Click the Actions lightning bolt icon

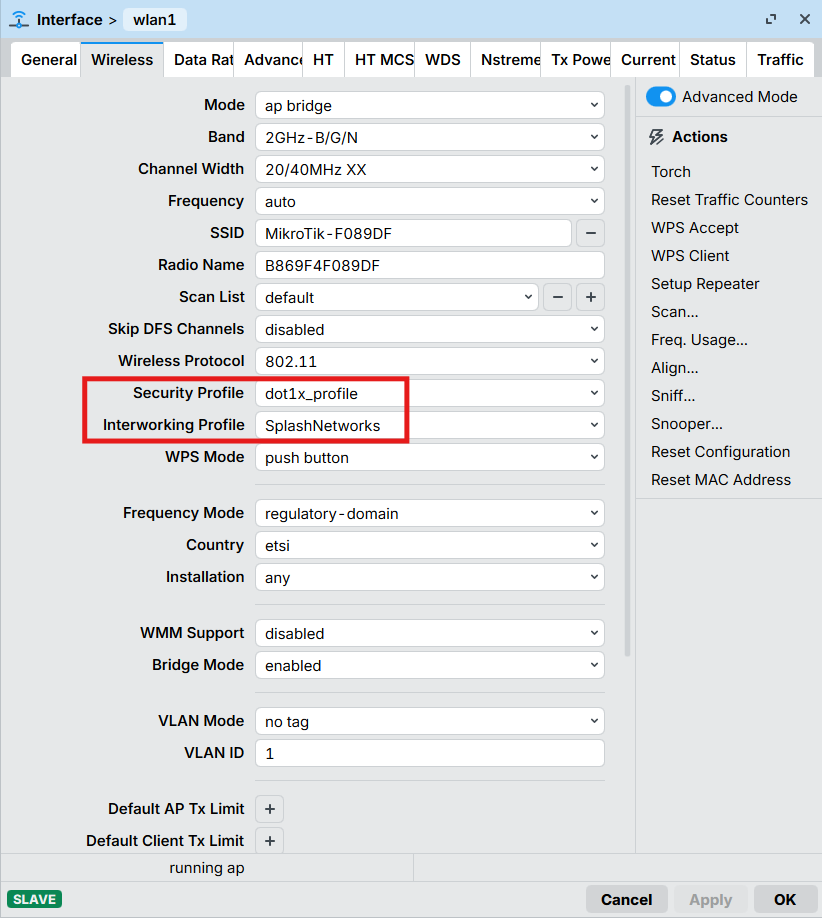pos(657,137)
